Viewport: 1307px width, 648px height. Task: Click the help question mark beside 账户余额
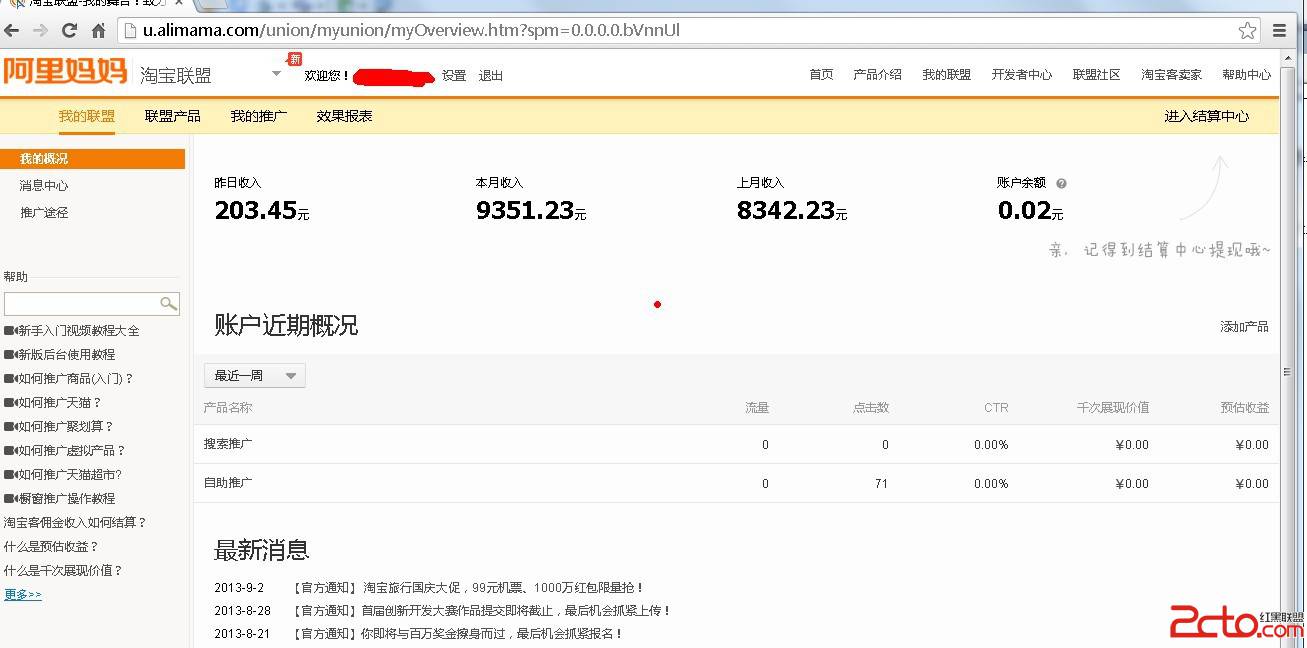1061,183
